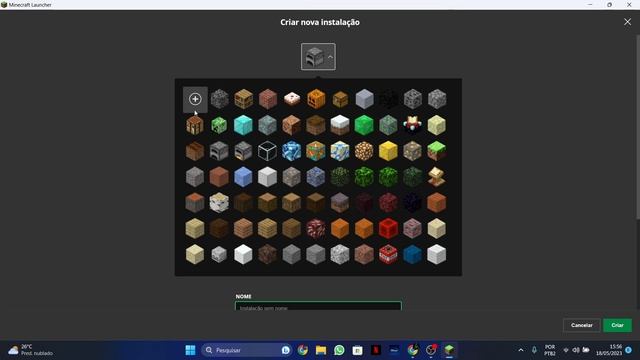Image resolution: width=640 pixels, height=360 pixels.
Task: Choose the solid green Emerald block icon
Action: tap(364, 125)
